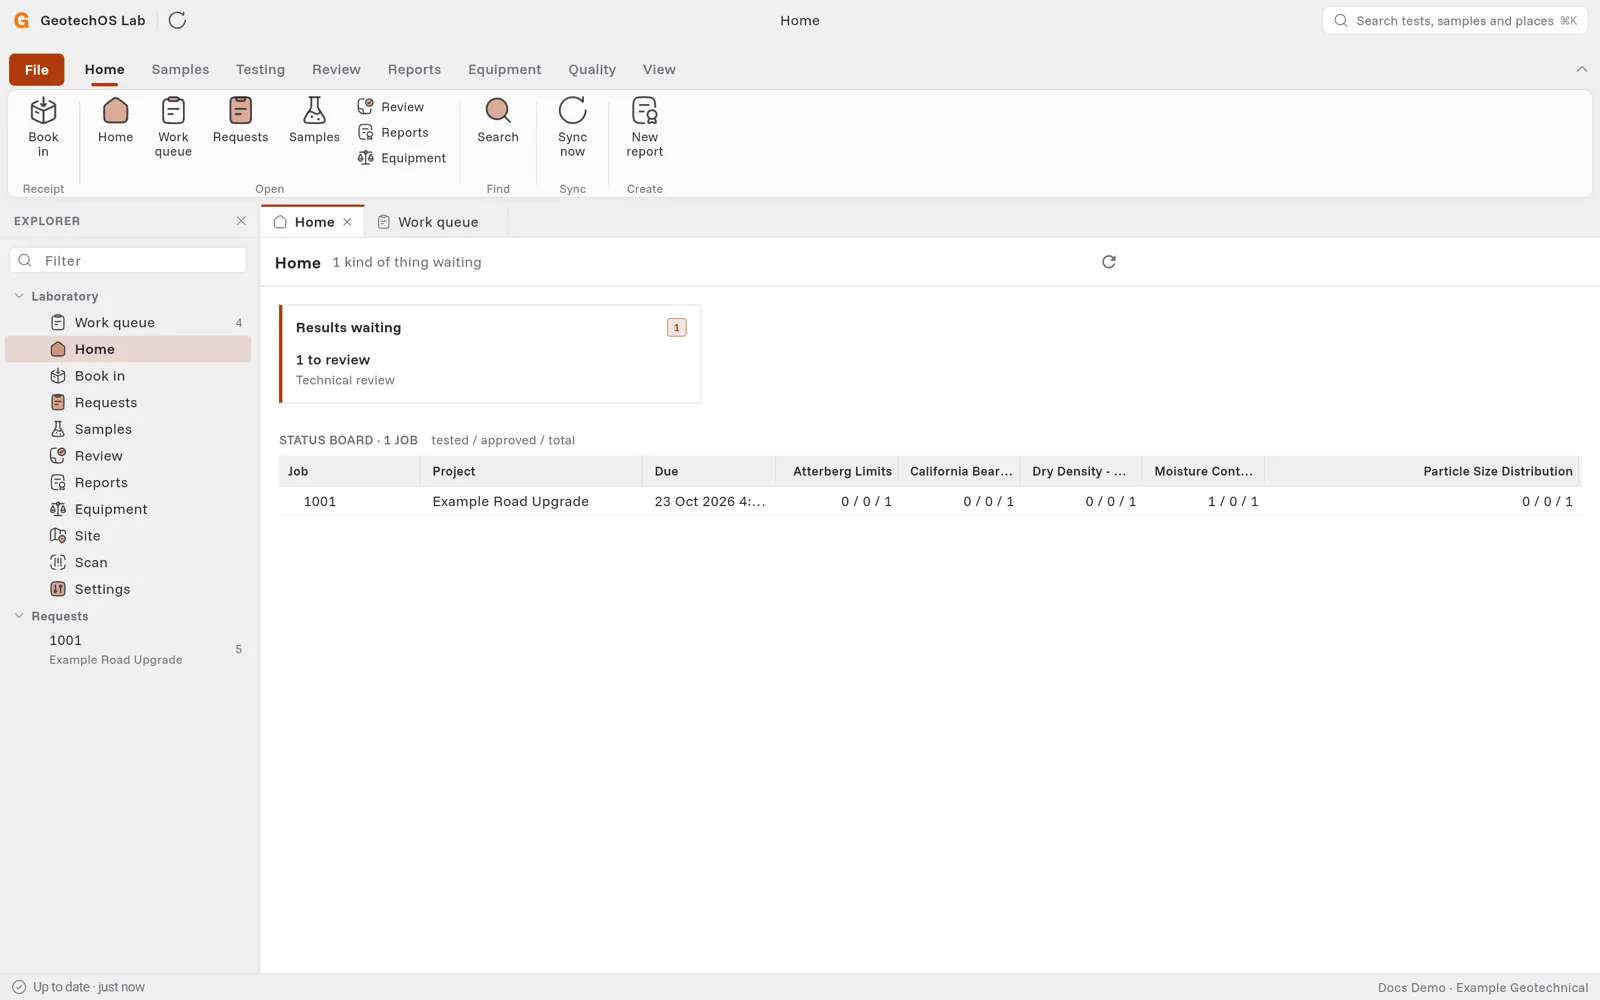Click the Book in ribbon icon
Viewport: 1600px width, 1000px height.
[43, 127]
